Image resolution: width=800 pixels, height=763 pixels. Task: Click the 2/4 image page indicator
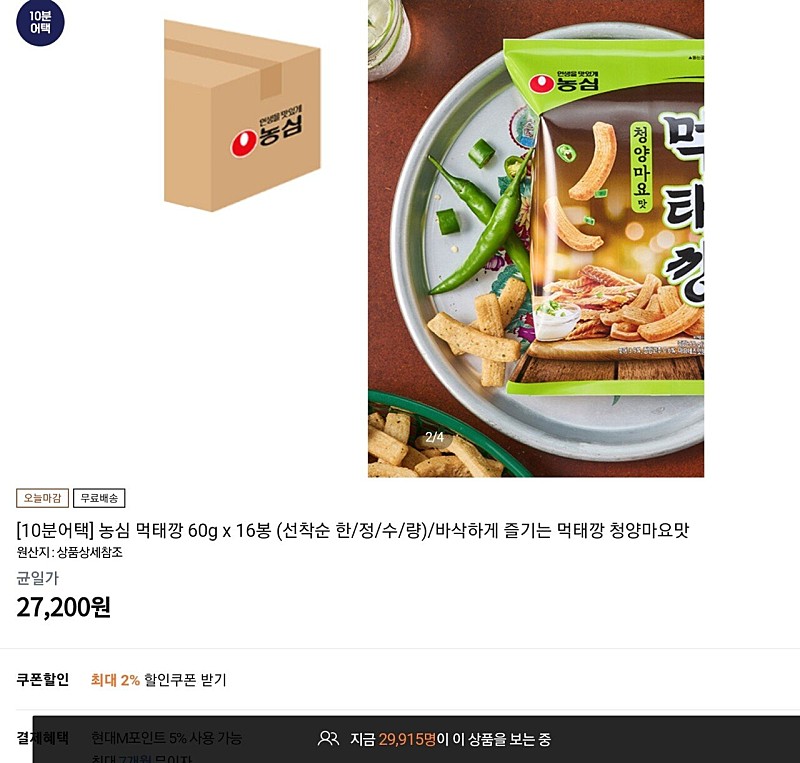pos(434,437)
